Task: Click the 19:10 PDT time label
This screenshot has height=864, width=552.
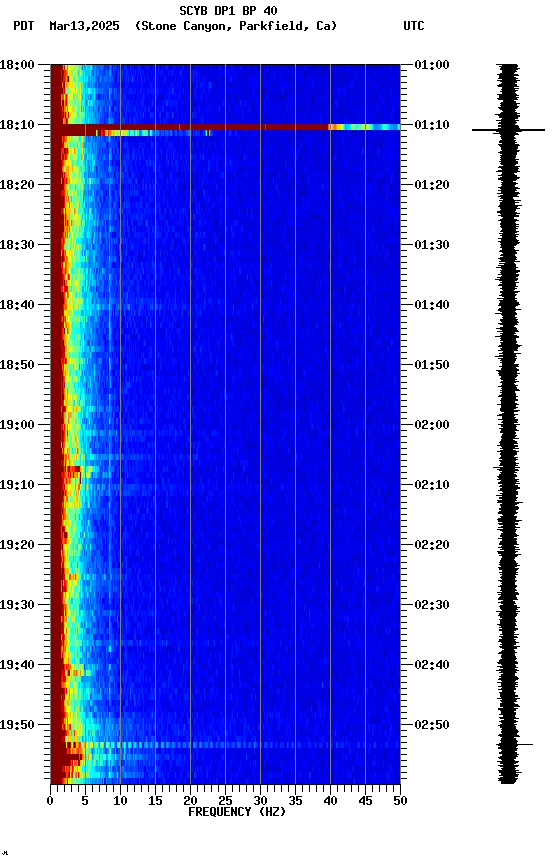Action: click(17, 485)
